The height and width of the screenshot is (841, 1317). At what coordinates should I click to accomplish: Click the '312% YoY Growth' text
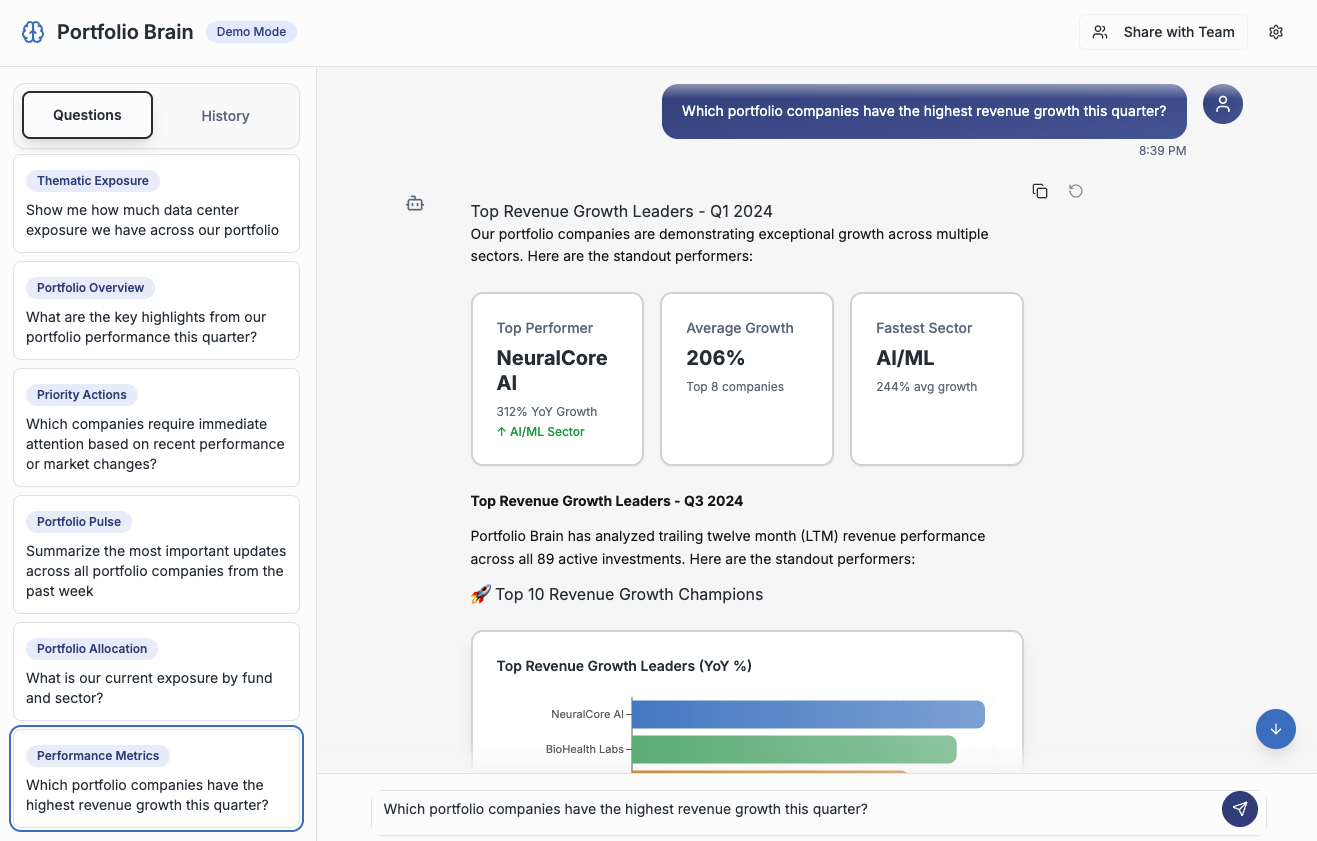click(x=547, y=411)
